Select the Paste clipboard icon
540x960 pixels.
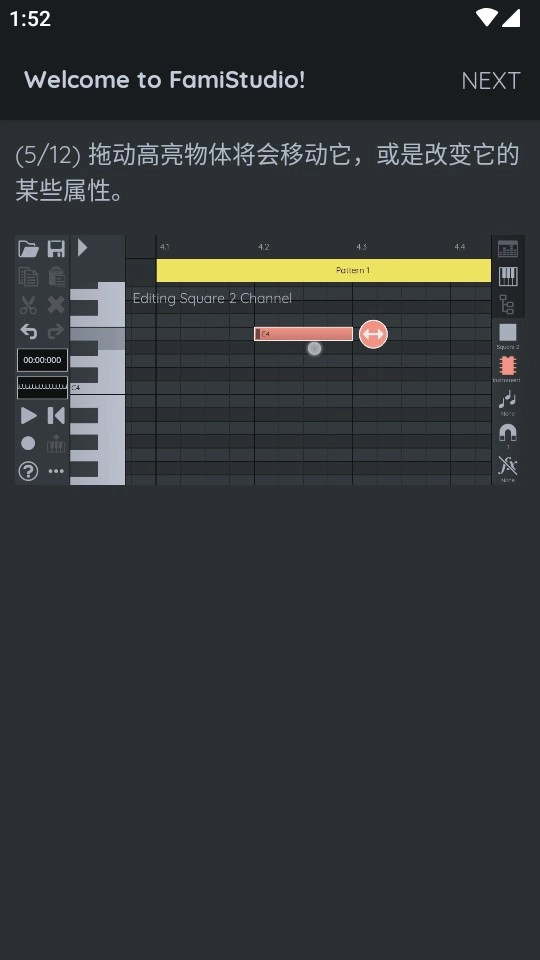pyautogui.click(x=56, y=277)
